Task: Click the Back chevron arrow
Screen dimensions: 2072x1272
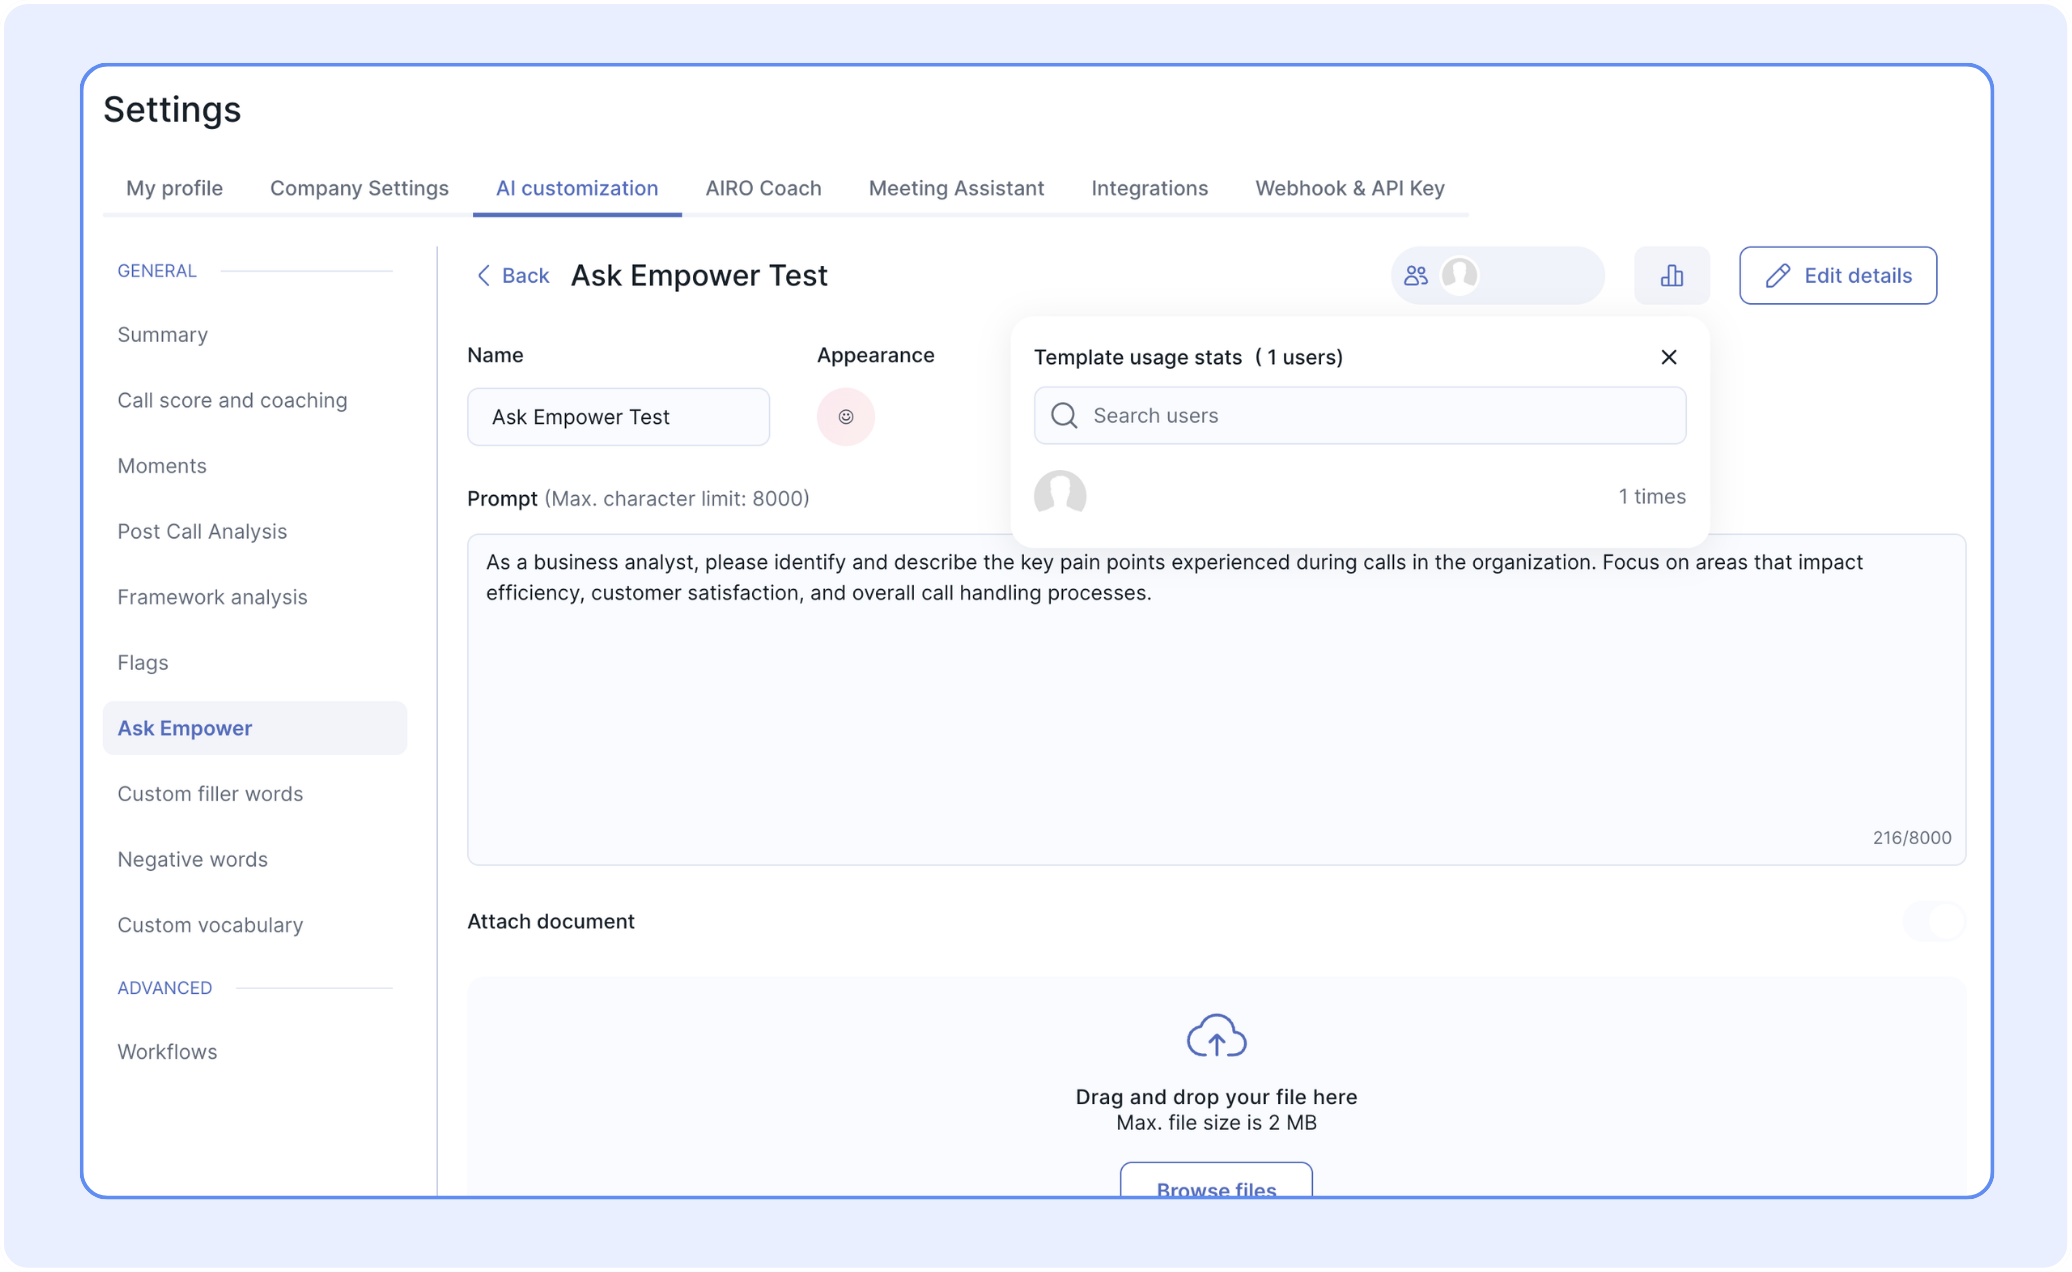Action: click(484, 276)
